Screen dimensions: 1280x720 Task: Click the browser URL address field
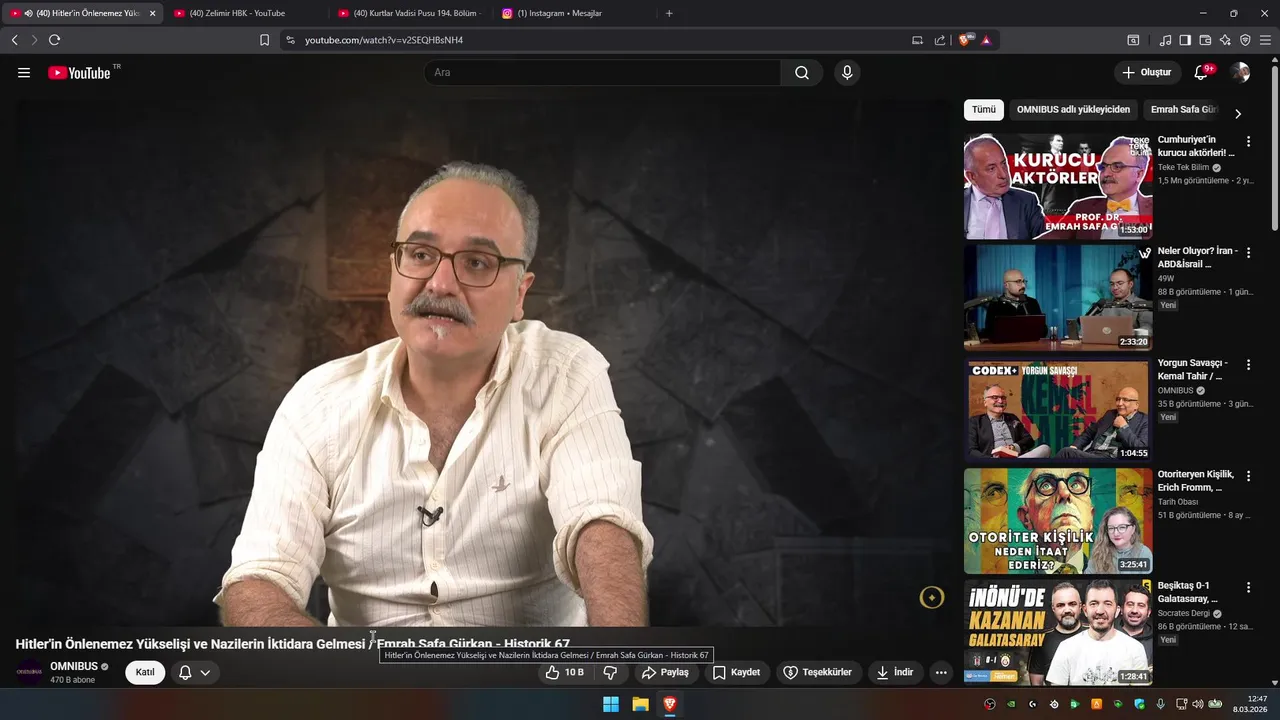click(600, 40)
